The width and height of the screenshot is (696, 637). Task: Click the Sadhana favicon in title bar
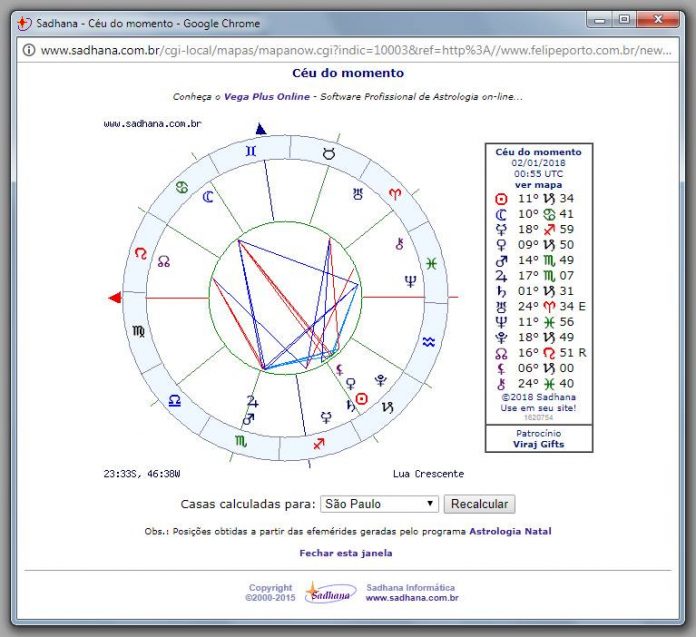pyautogui.click(x=24, y=23)
